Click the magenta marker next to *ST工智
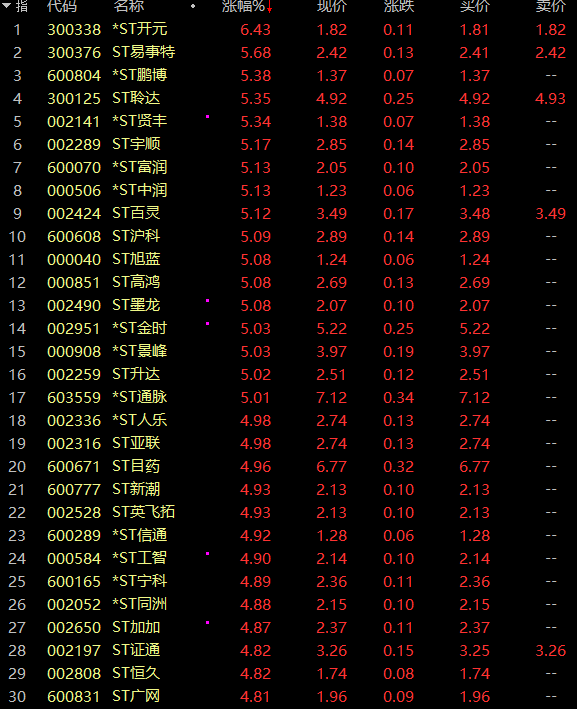The width and height of the screenshot is (577, 709). pyautogui.click(x=208, y=553)
